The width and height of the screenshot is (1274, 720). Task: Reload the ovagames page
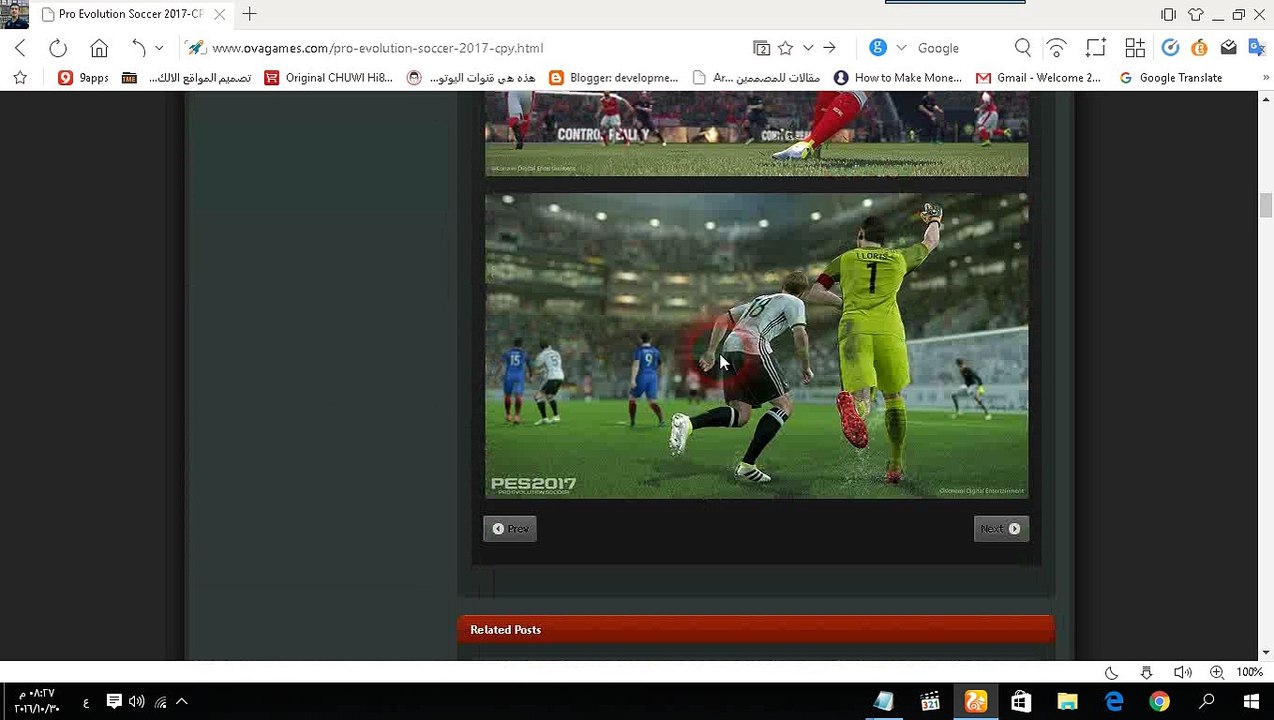click(58, 48)
